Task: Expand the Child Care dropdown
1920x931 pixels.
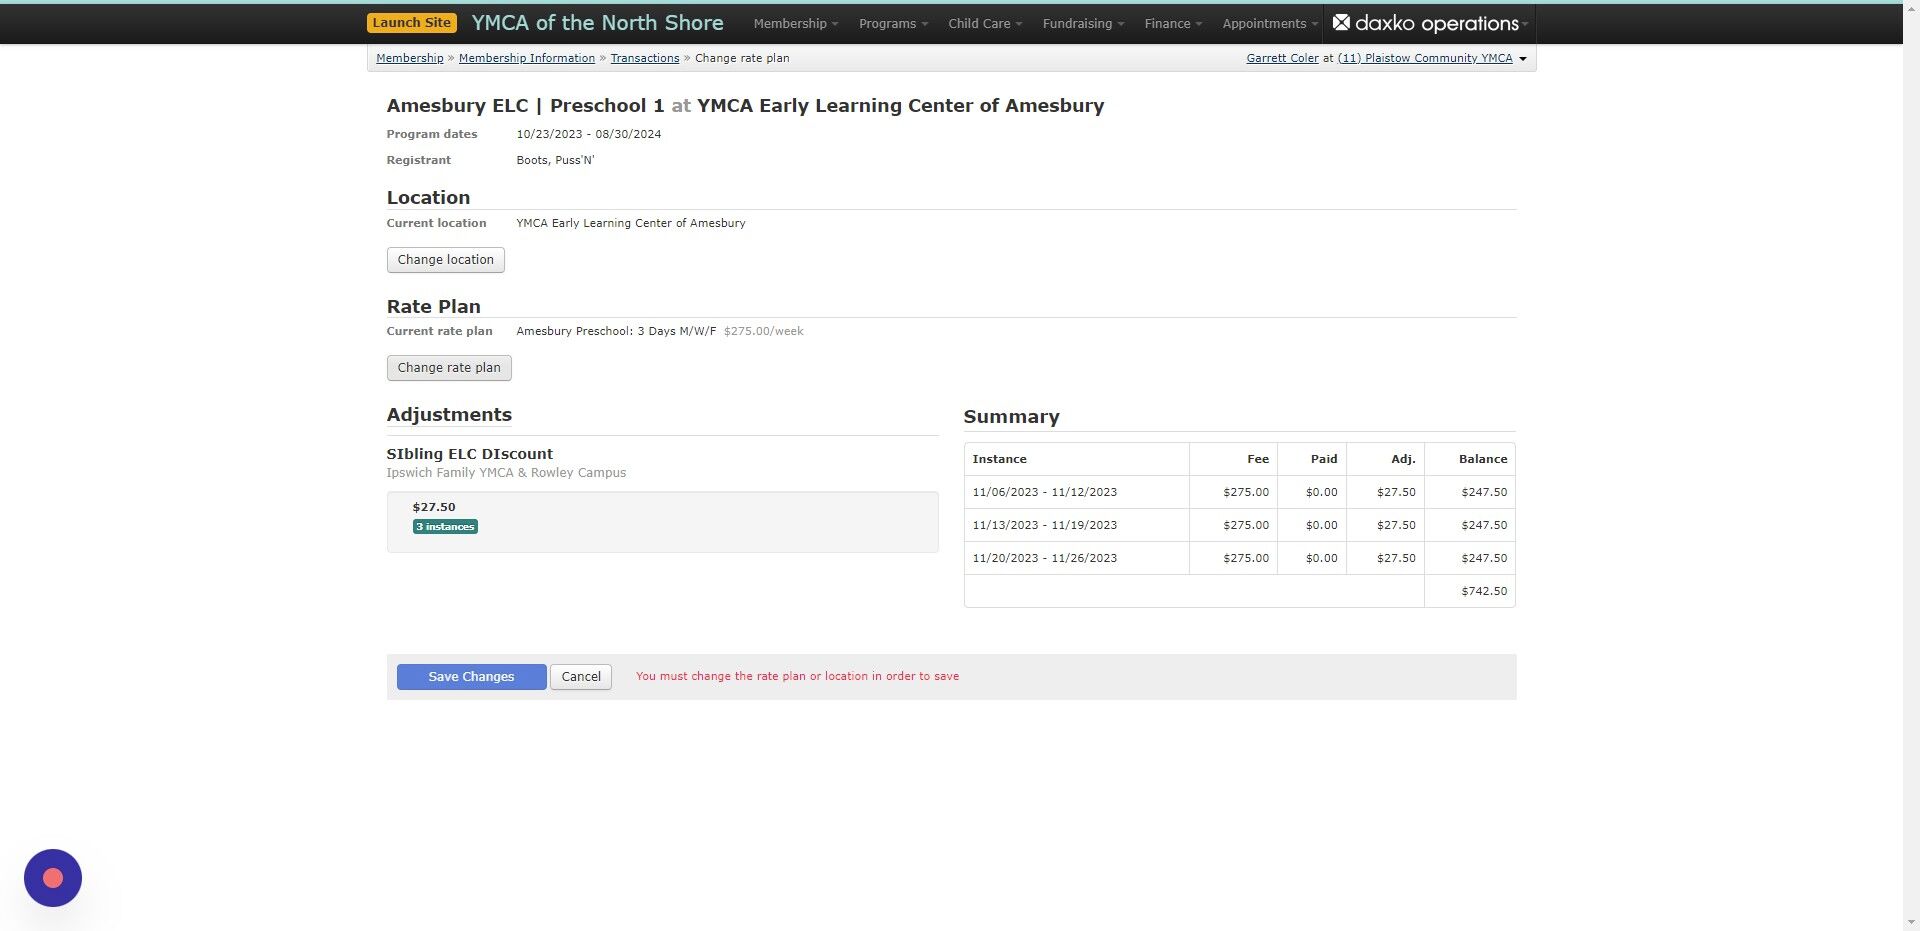Action: (983, 23)
